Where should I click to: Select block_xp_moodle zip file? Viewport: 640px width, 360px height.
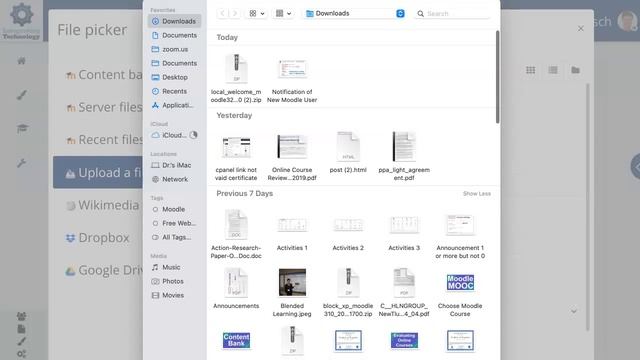click(348, 292)
